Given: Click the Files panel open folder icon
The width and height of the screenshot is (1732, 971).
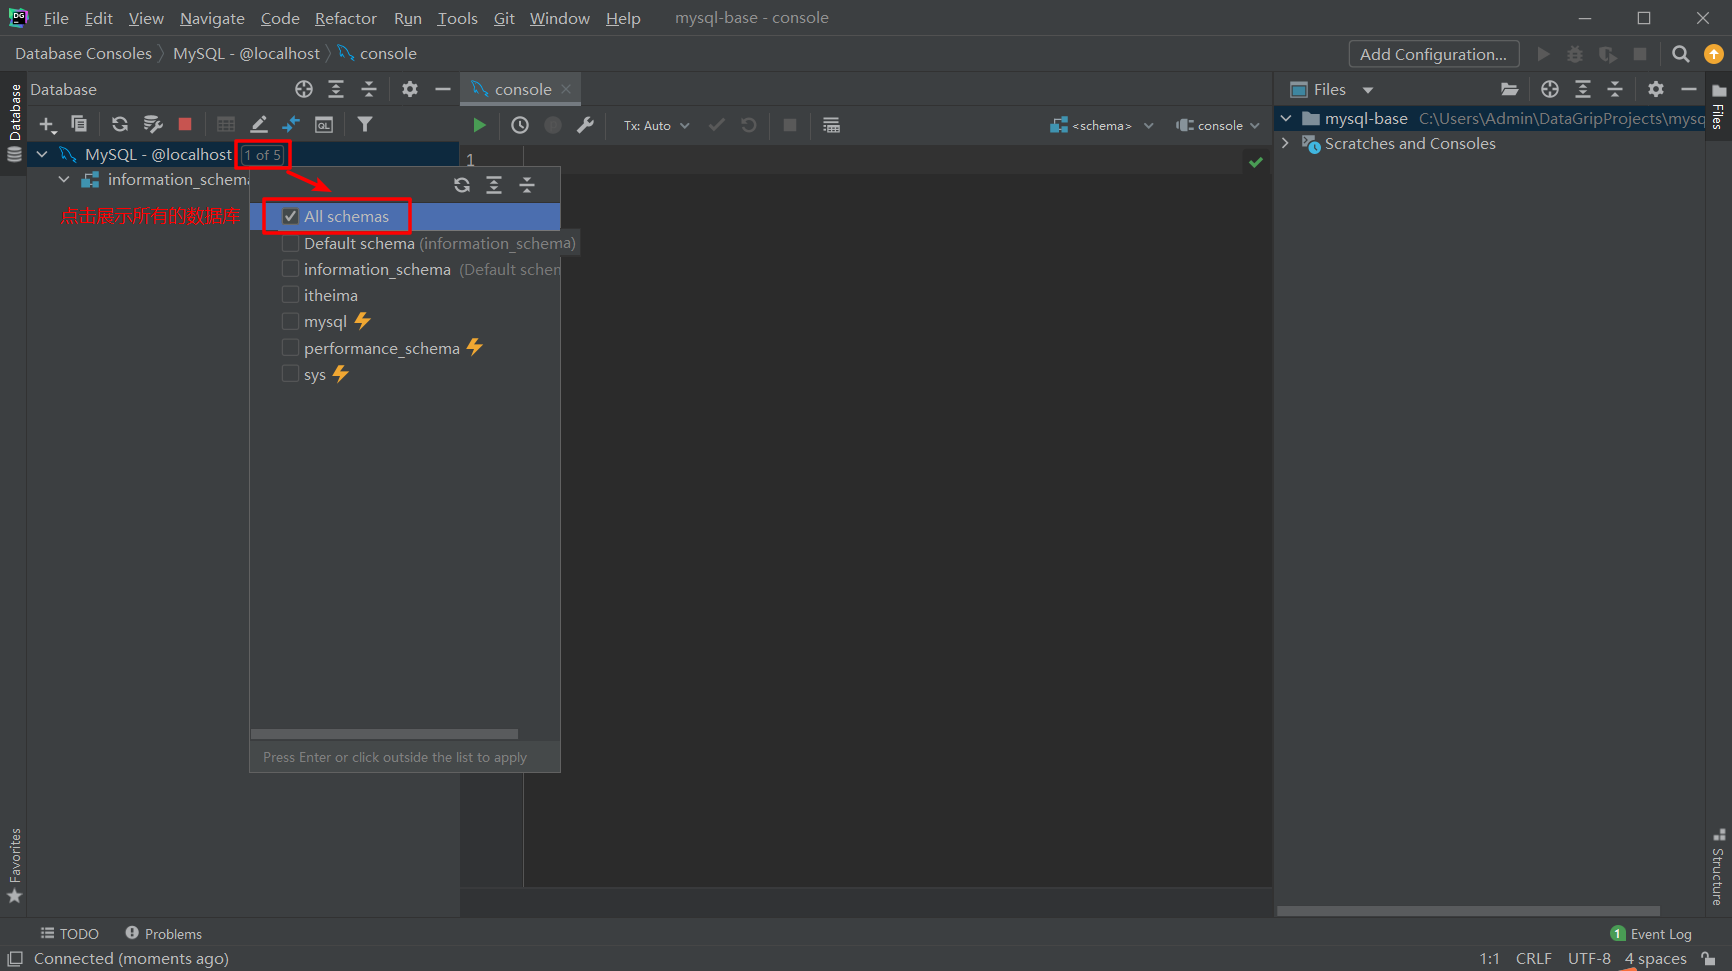Looking at the screenshot, I should (1509, 89).
